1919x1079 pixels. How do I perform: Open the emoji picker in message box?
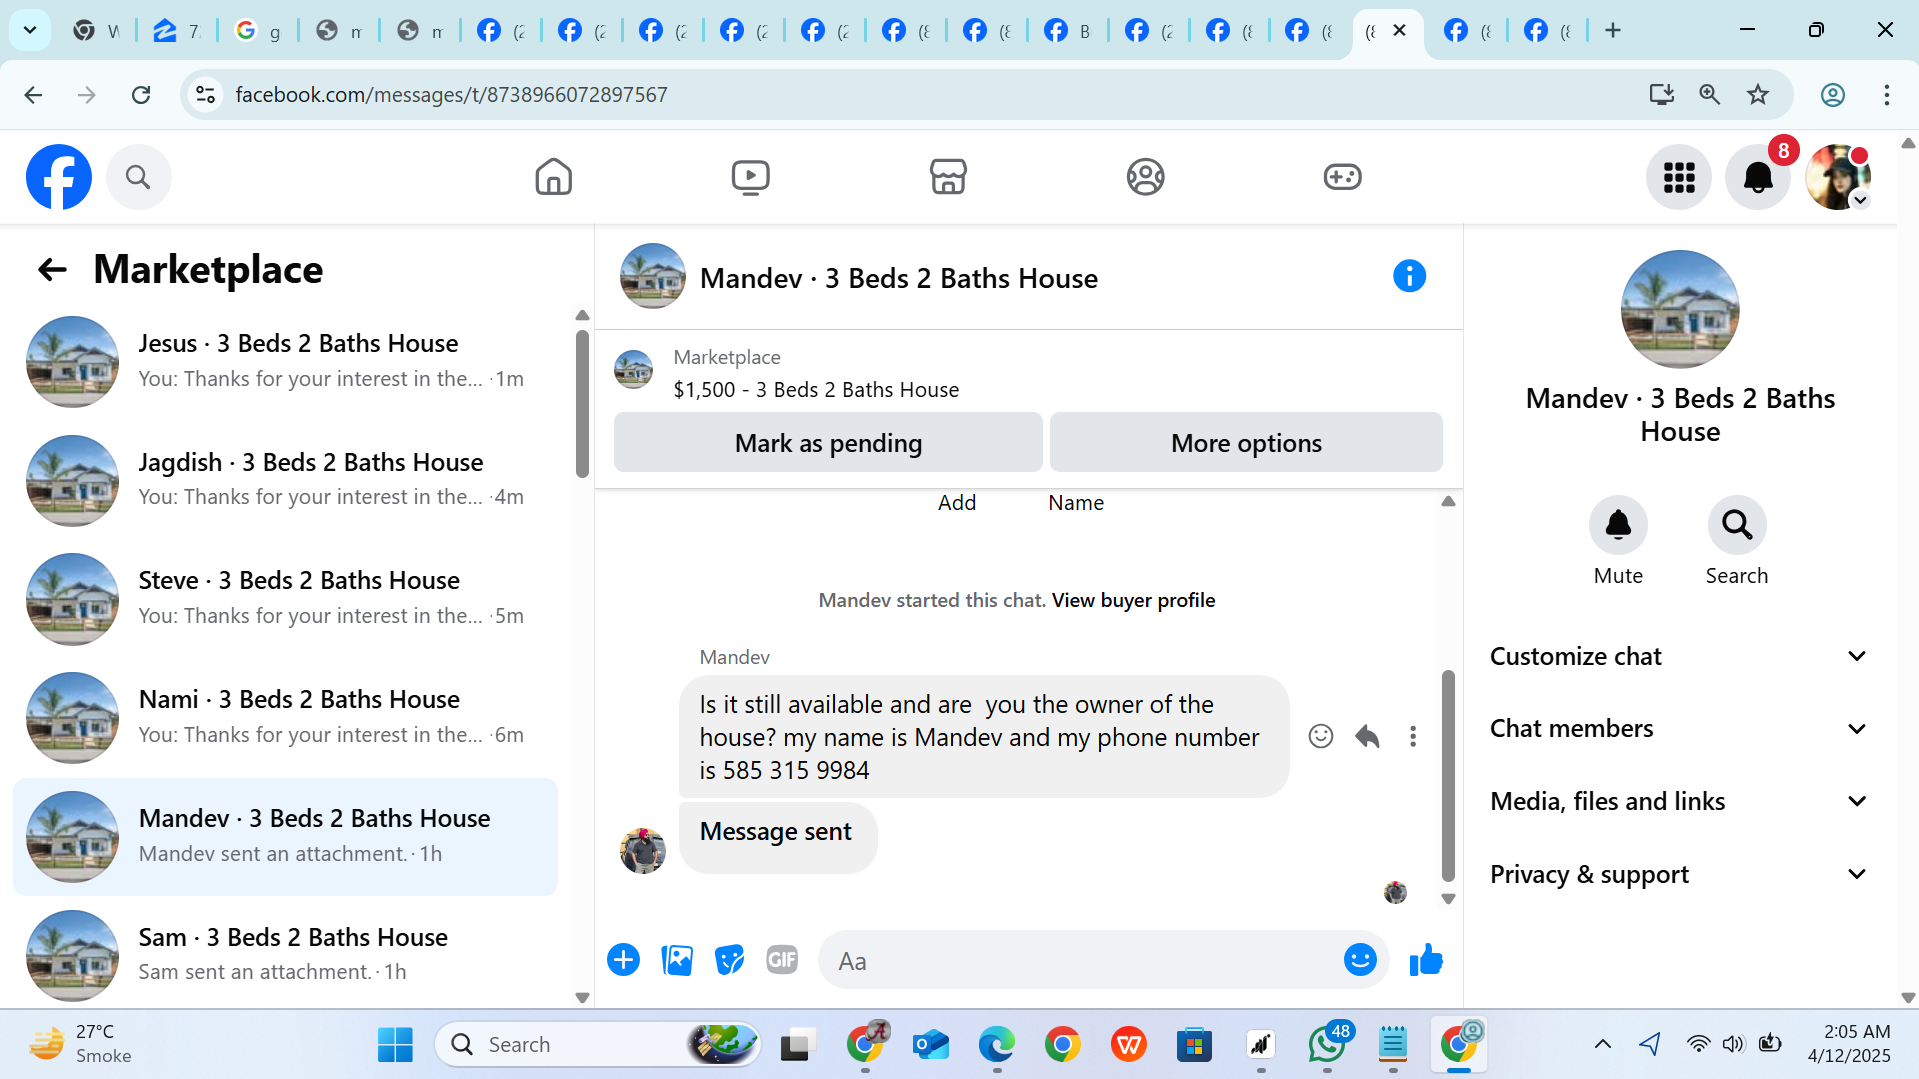(1360, 960)
